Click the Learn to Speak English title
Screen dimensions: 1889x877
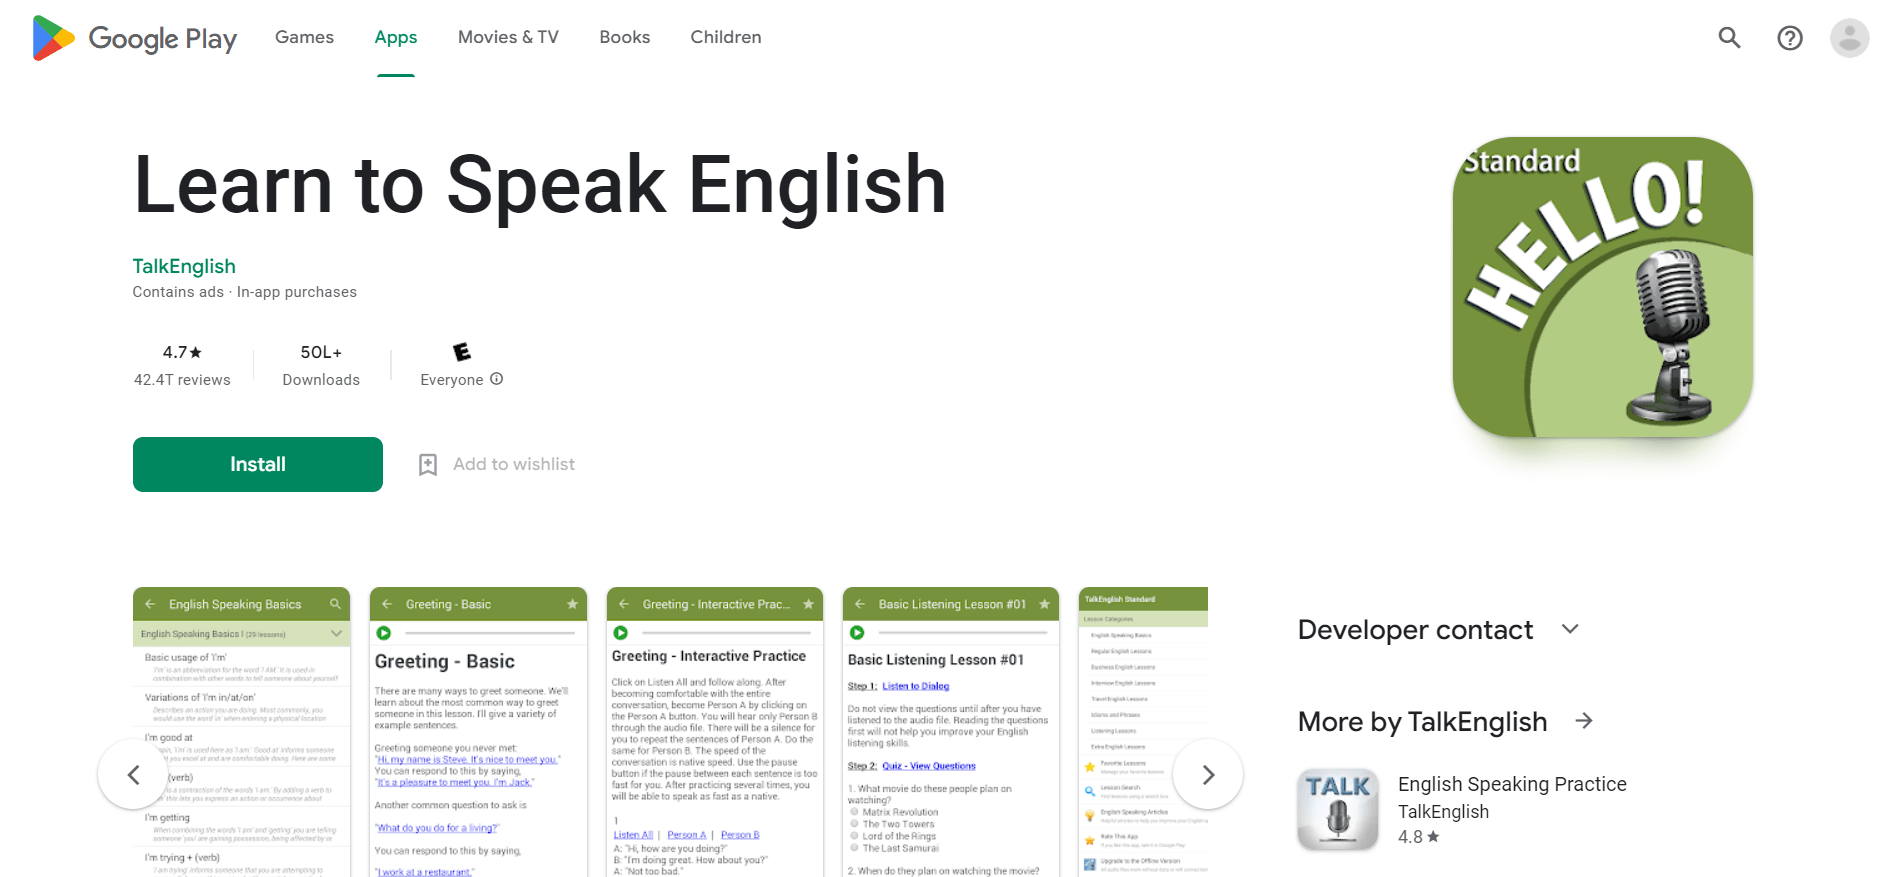[540, 185]
